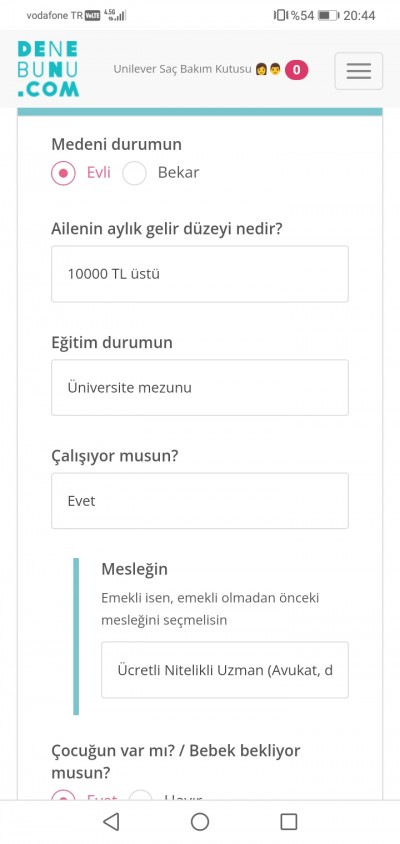The image size is (400, 844).
Task: Tap the Android back triangle button
Action: pyautogui.click(x=111, y=821)
